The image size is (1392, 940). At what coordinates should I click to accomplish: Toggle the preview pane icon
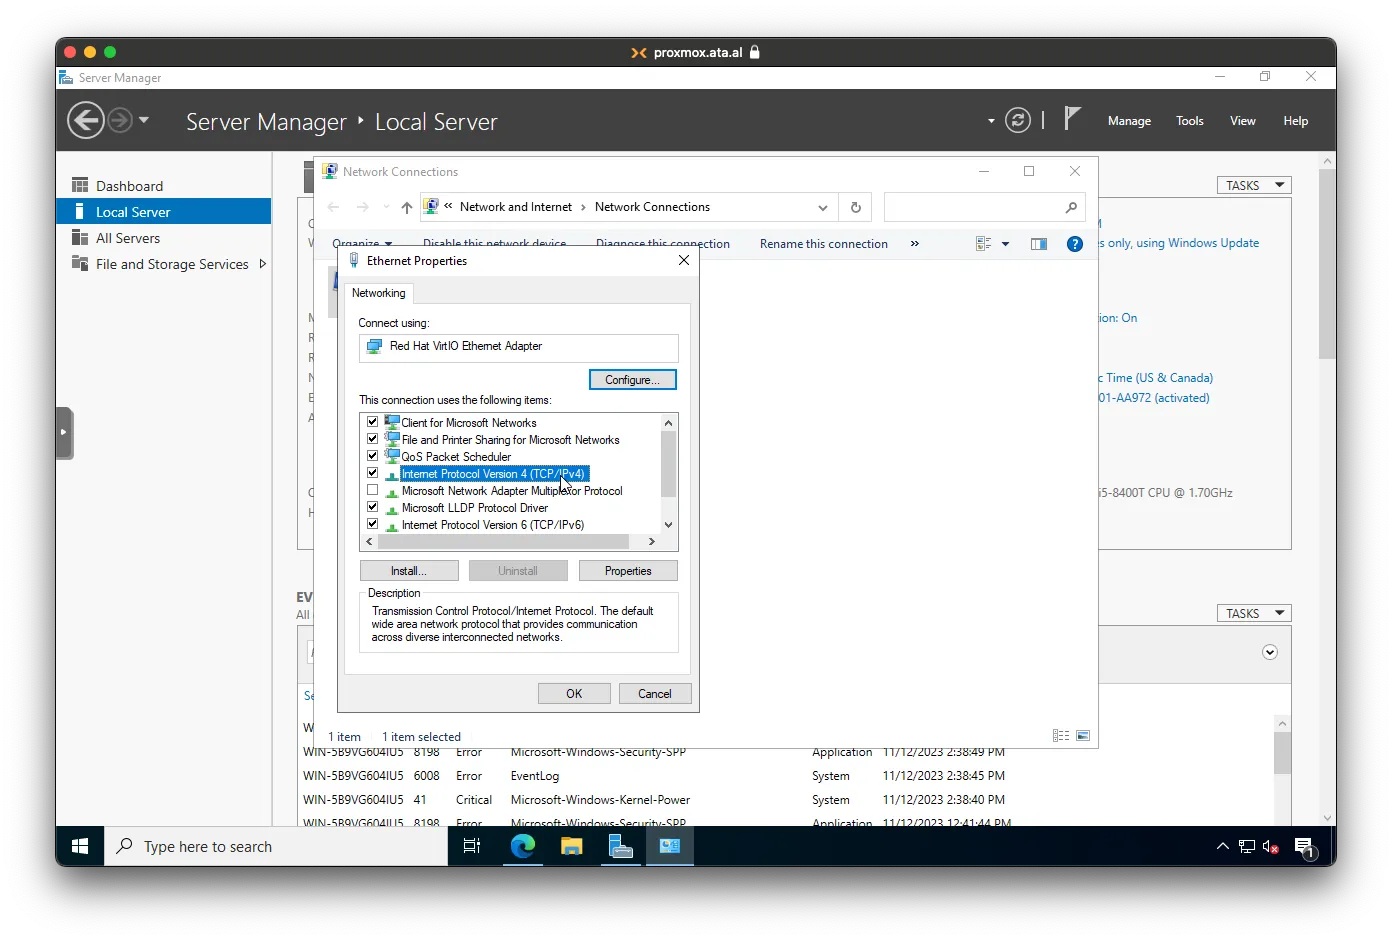pyautogui.click(x=1039, y=244)
